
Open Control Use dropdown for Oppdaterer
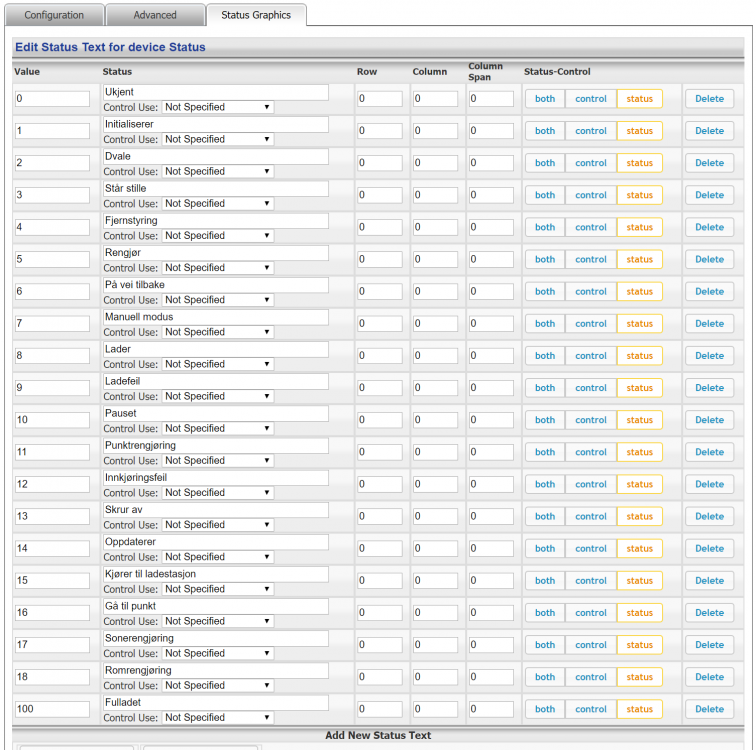click(x=217, y=557)
